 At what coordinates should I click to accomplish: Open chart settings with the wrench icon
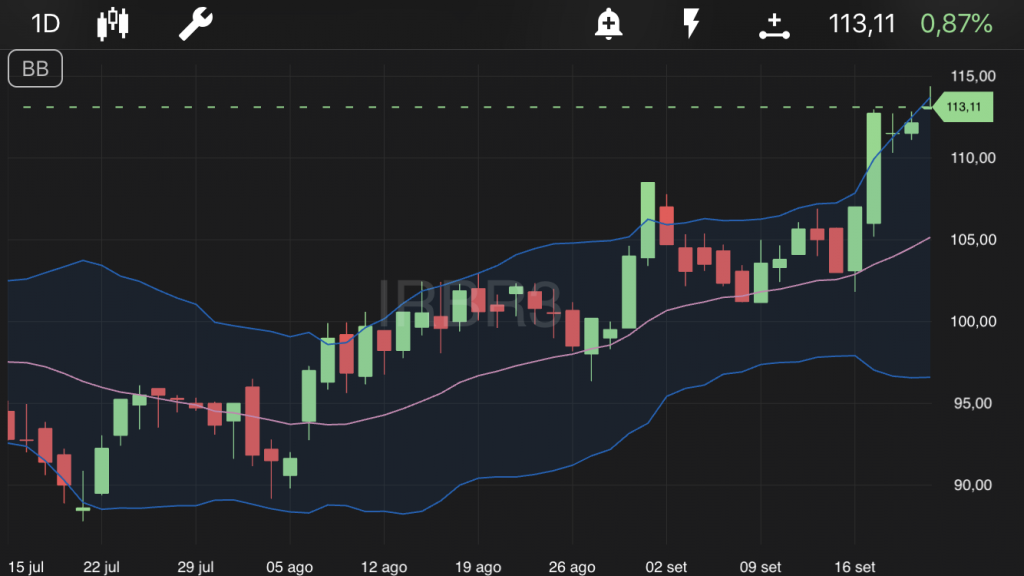(195, 24)
